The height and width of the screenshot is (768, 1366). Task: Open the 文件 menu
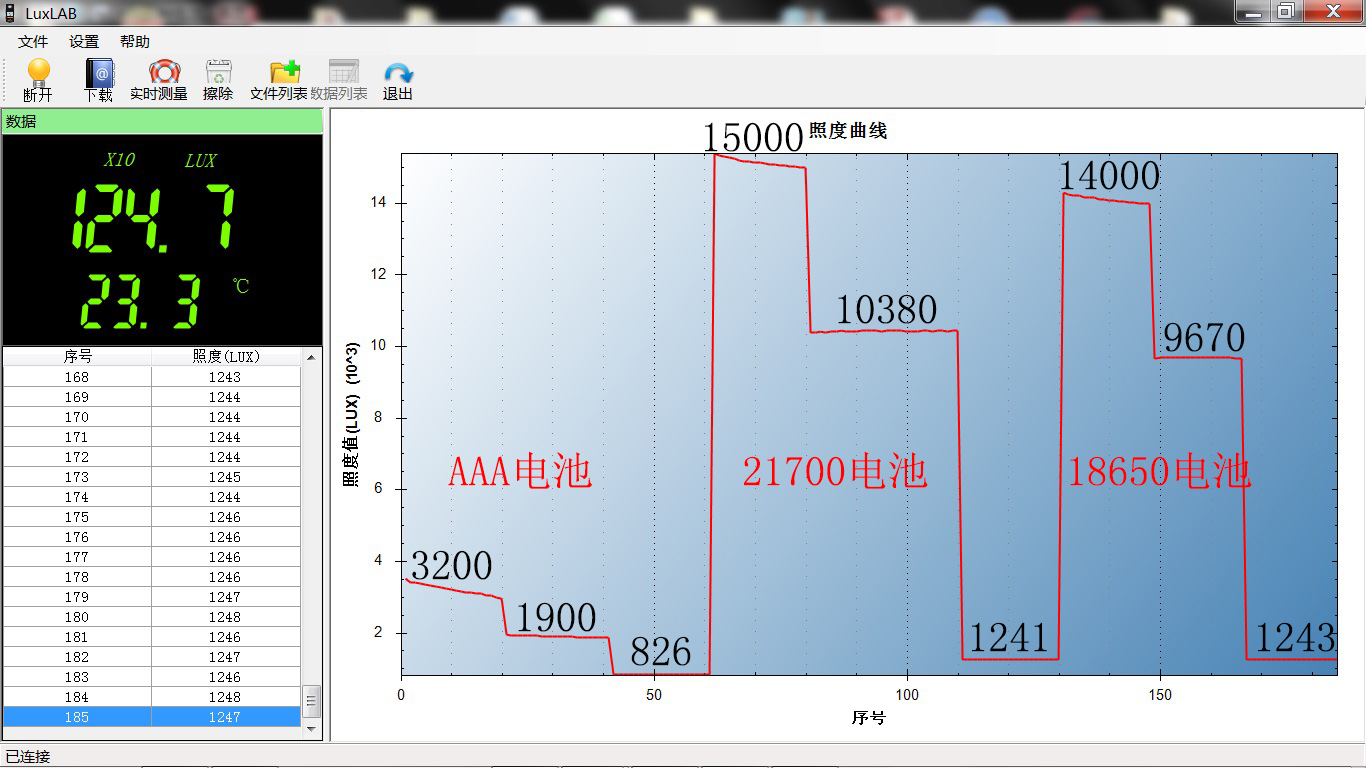point(33,42)
